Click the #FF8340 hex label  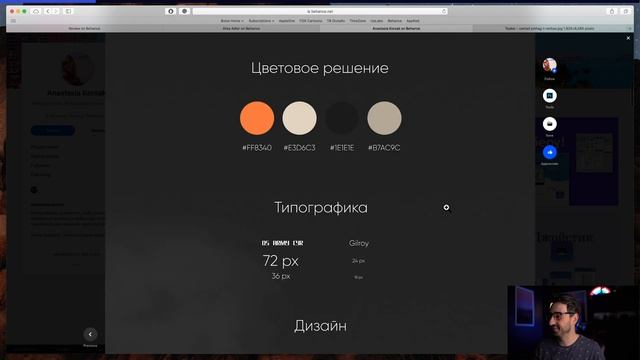(257, 148)
